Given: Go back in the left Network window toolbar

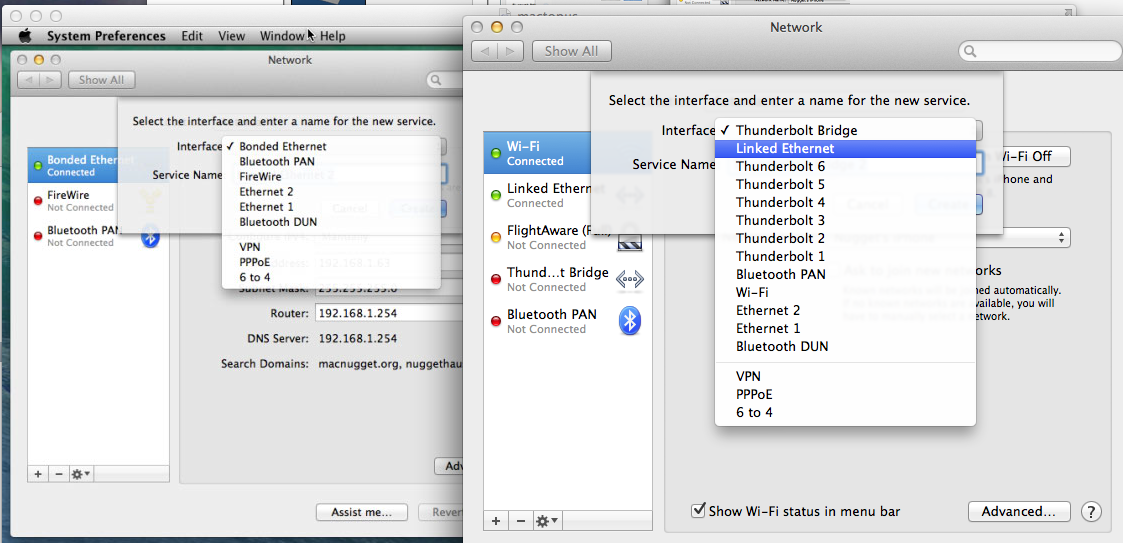Looking at the screenshot, I should tap(29, 80).
